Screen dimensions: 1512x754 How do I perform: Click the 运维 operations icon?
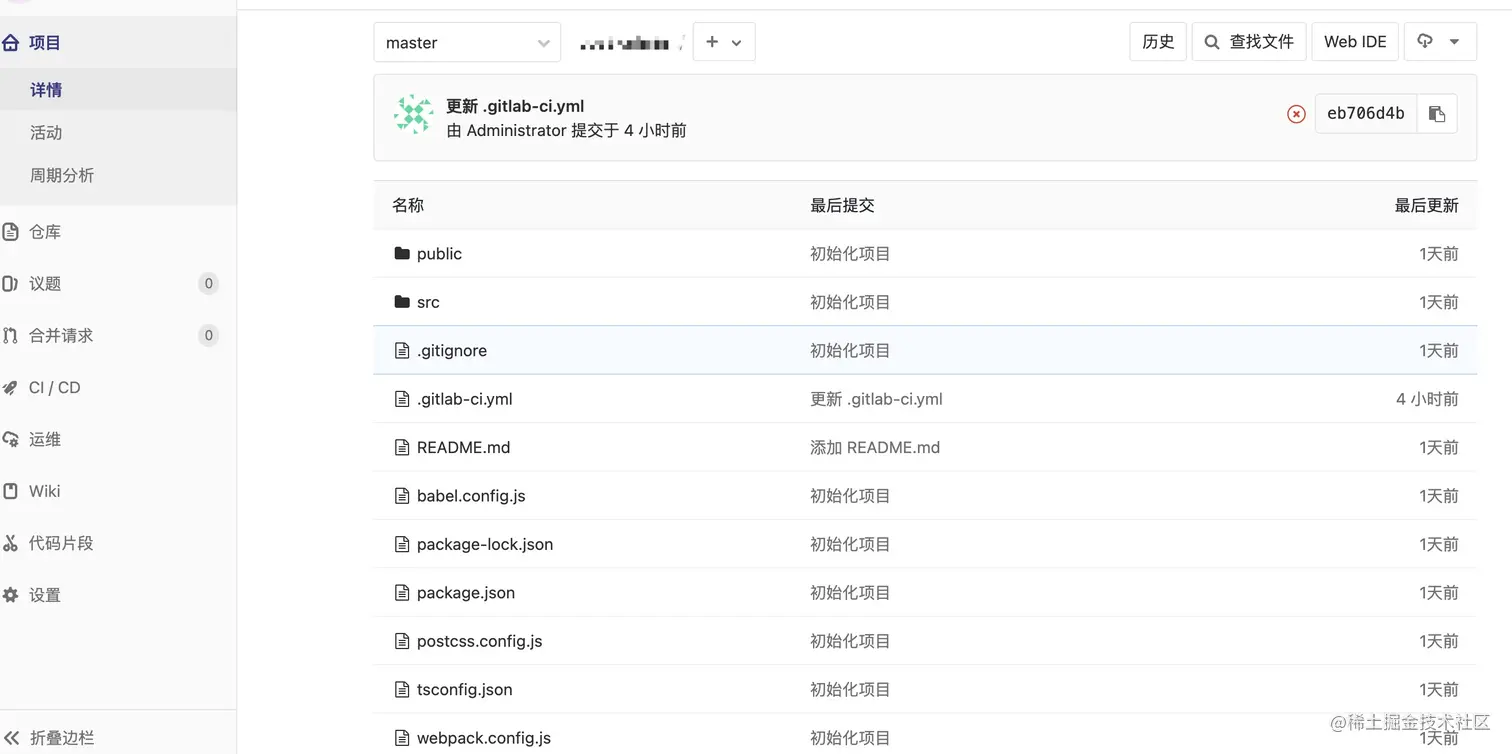10,439
